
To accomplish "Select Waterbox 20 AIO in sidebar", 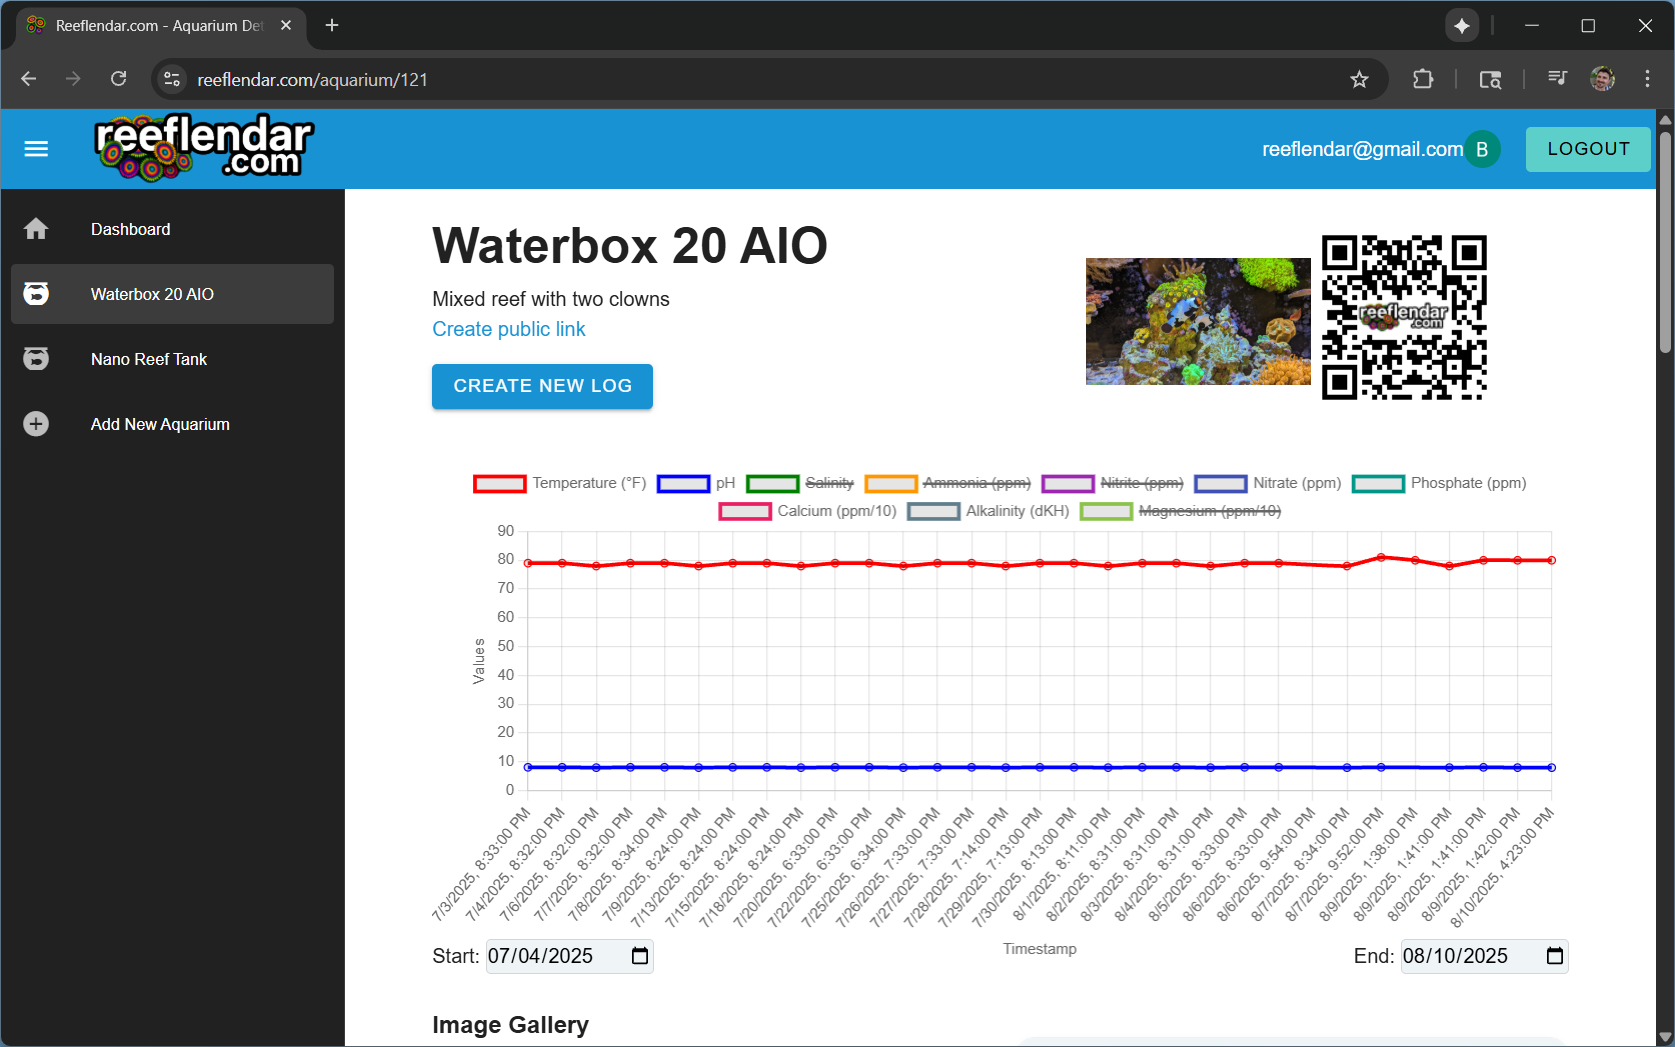I will coord(172,294).
